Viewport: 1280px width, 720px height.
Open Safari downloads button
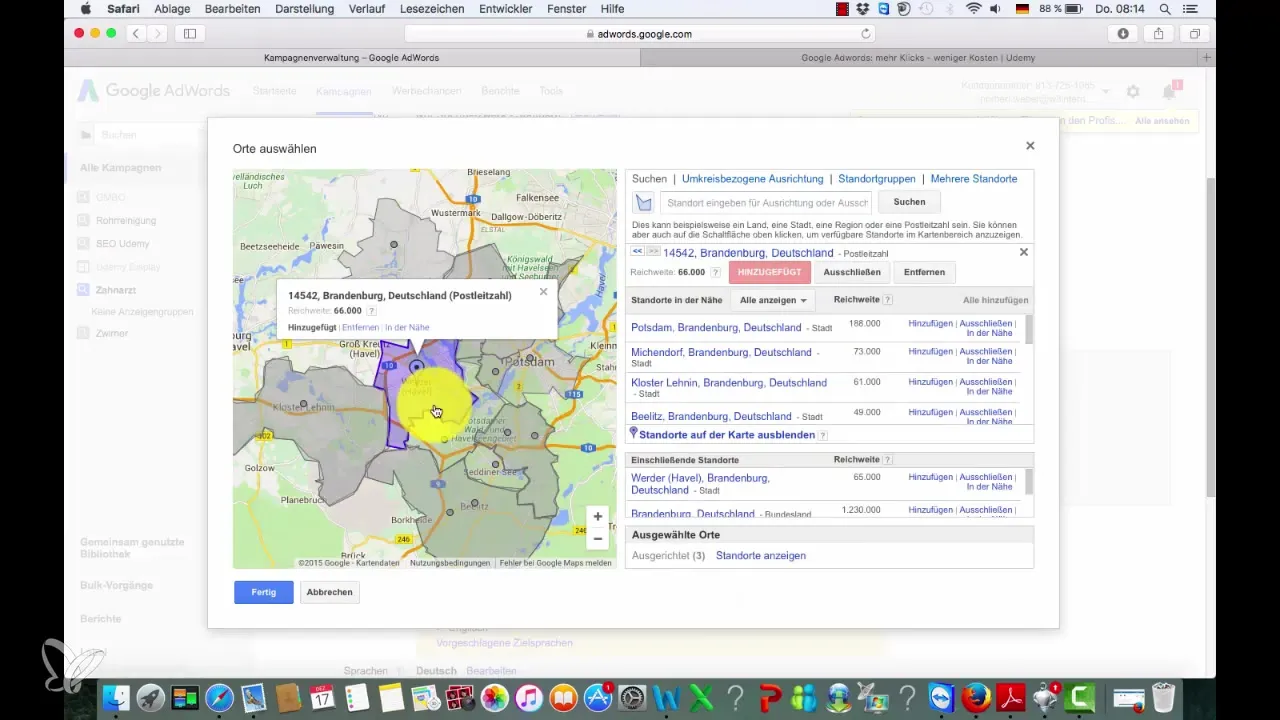(x=1123, y=34)
